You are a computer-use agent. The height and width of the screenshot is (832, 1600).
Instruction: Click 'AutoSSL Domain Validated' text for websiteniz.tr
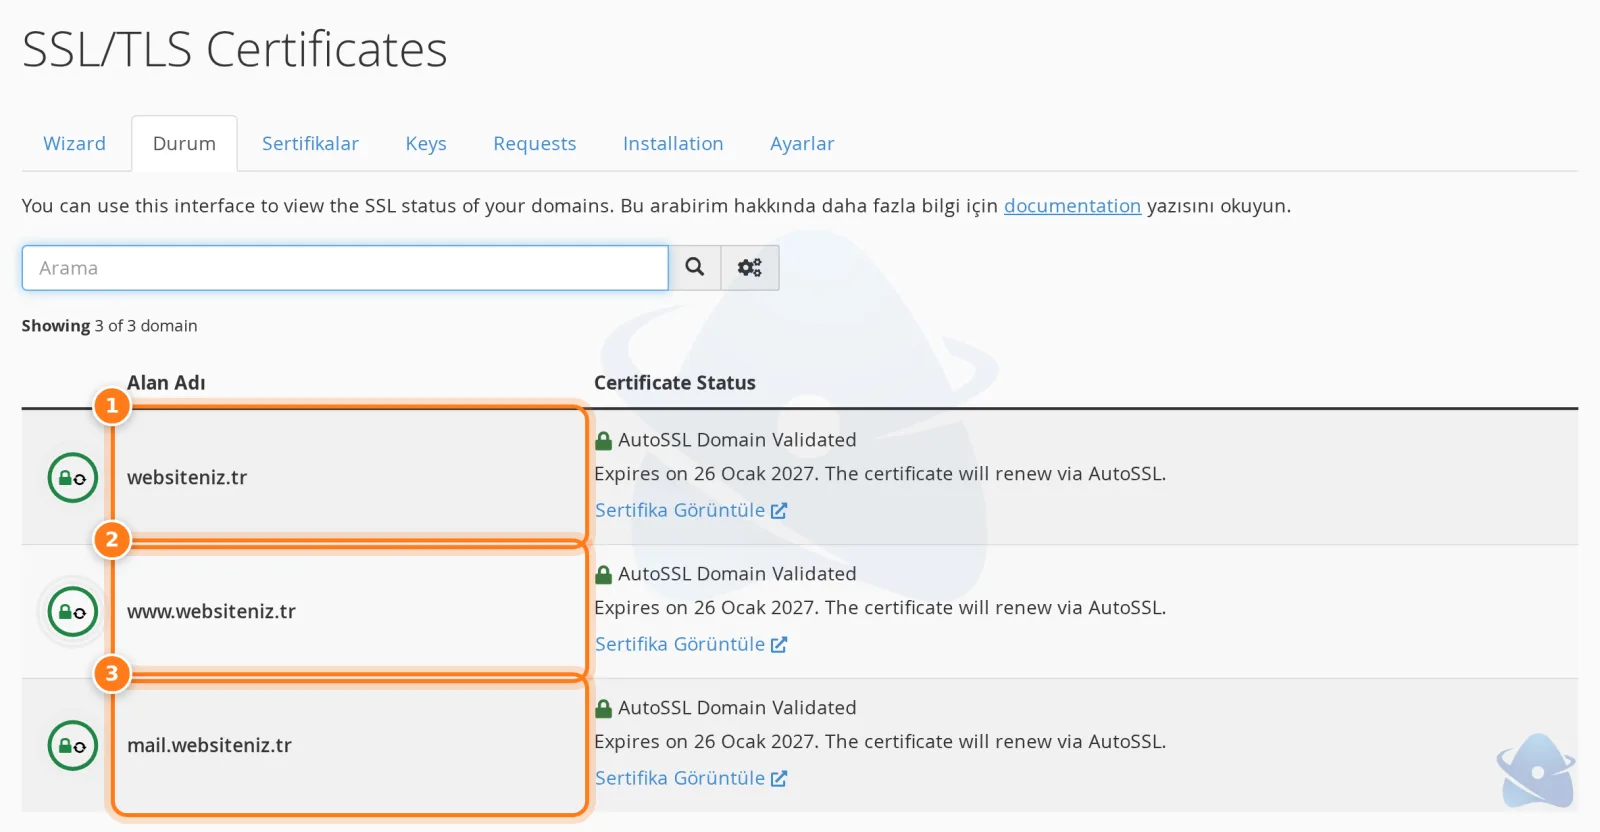(737, 440)
